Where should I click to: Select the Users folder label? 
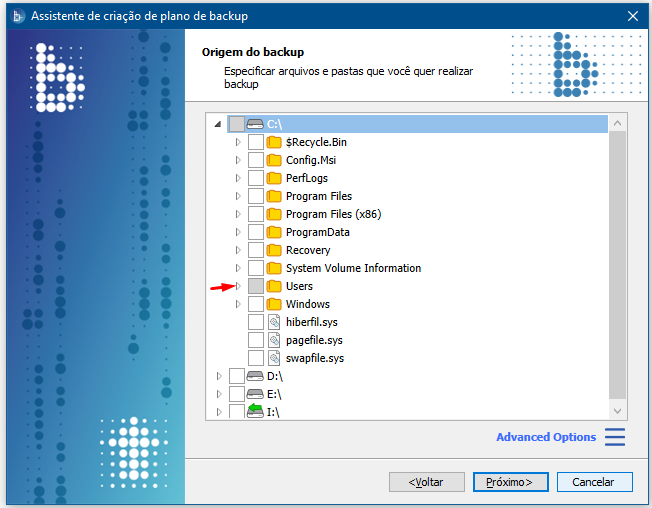299,286
